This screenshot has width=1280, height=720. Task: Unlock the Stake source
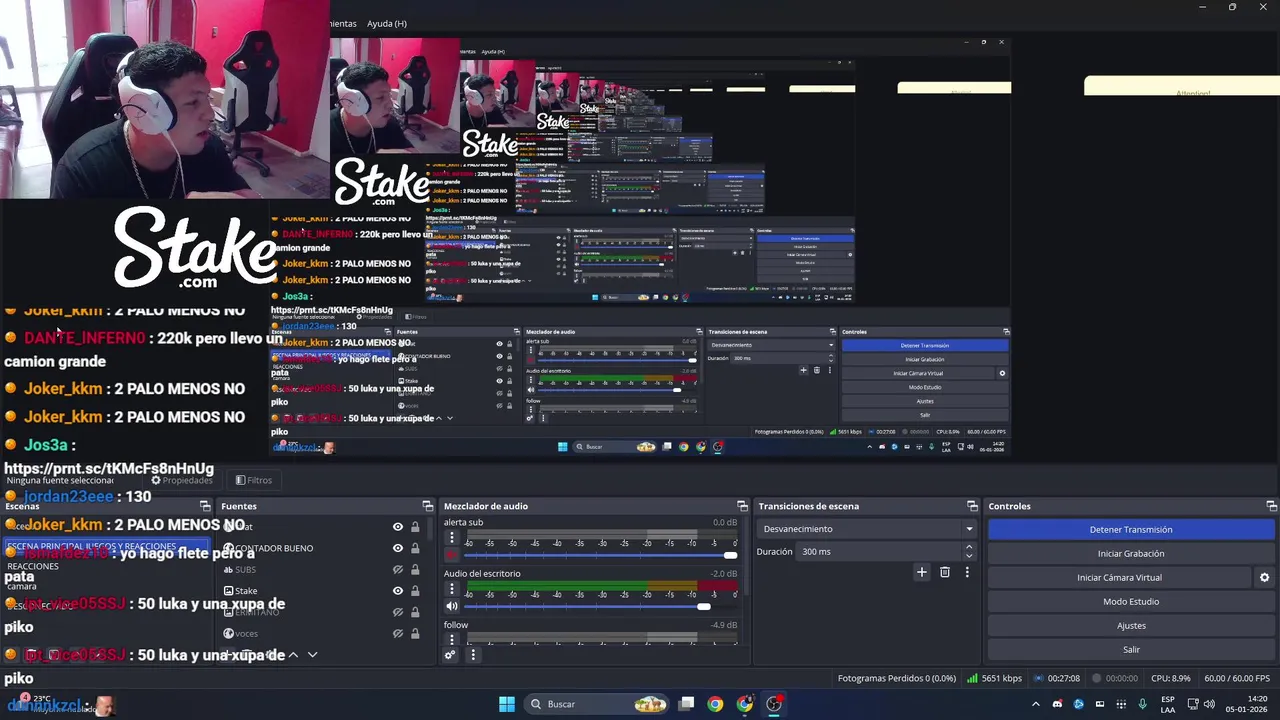click(415, 591)
